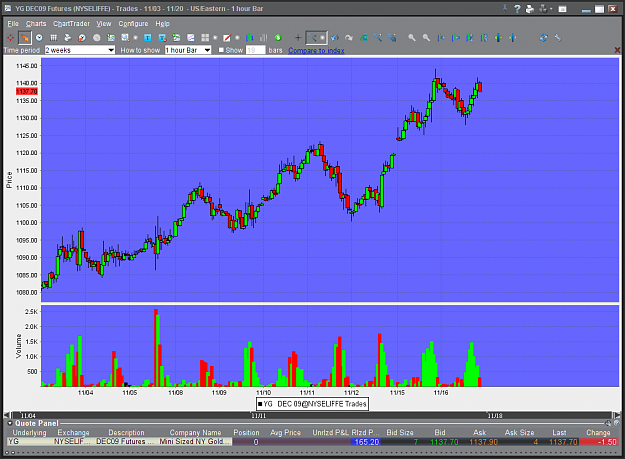Viewport: 625px width, 459px height.
Task: Click the edit-trendline pencil icon
Action: (x=378, y=37)
